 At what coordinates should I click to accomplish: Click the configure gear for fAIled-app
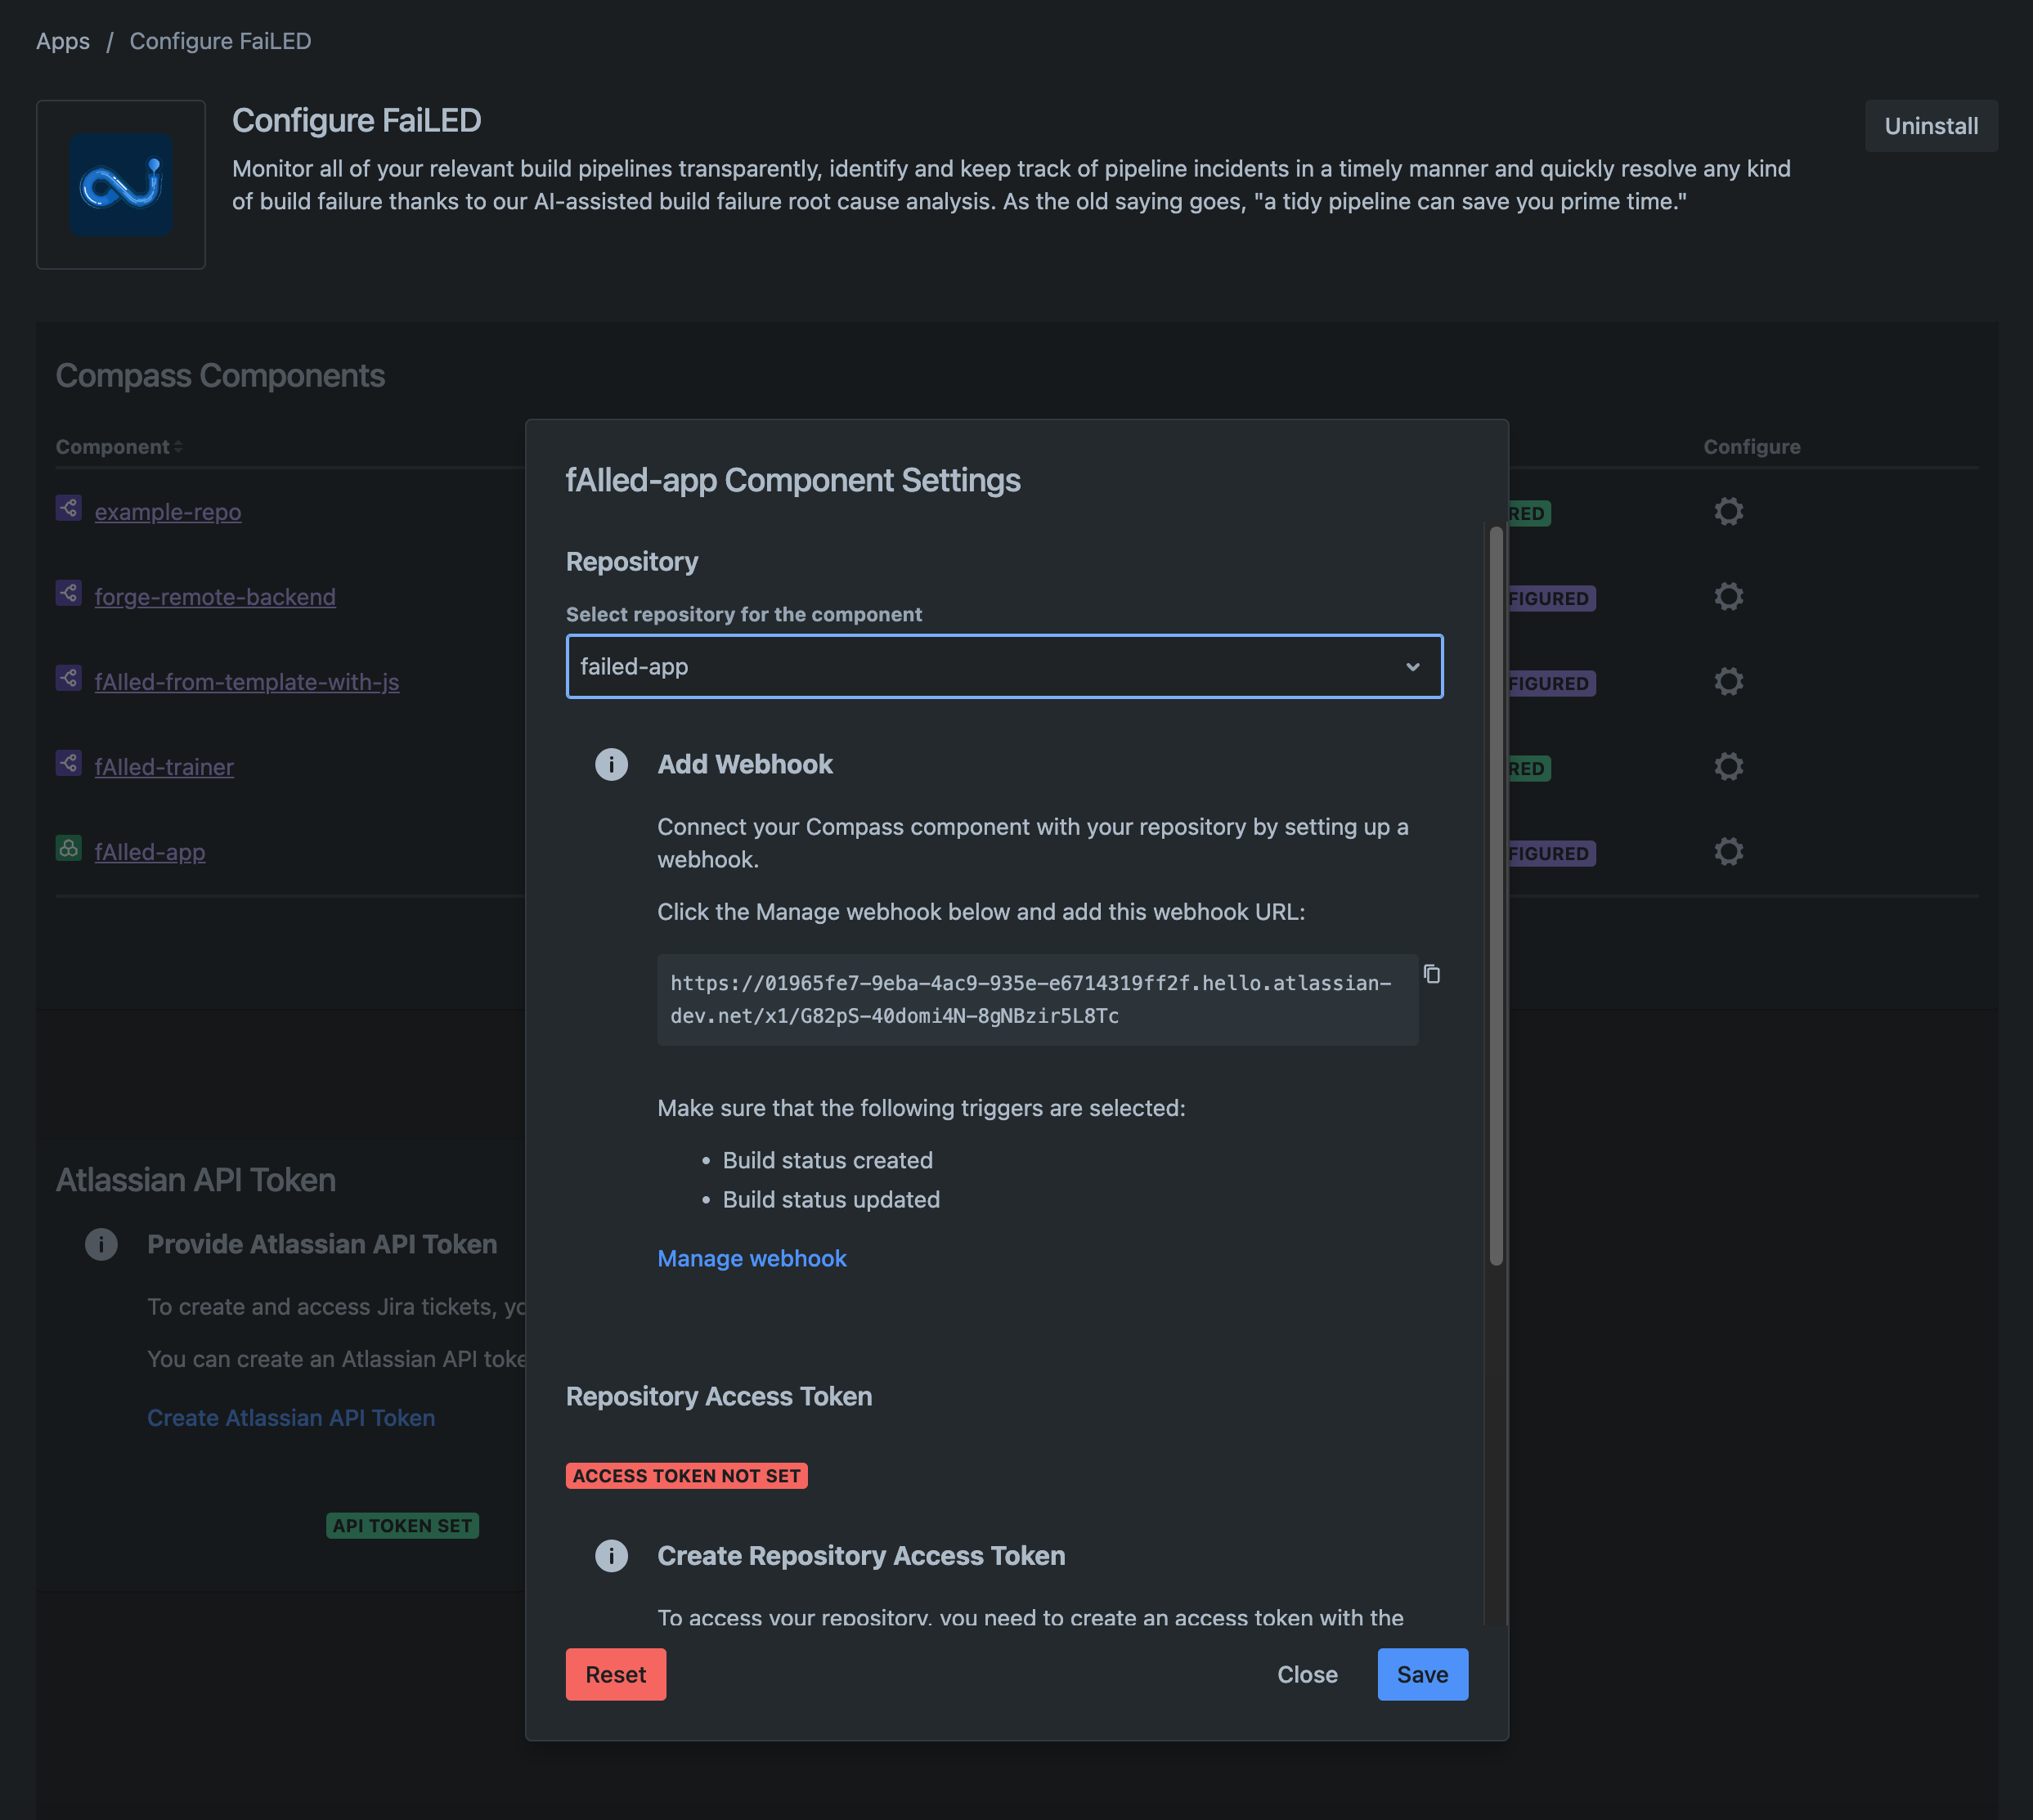pos(1728,851)
